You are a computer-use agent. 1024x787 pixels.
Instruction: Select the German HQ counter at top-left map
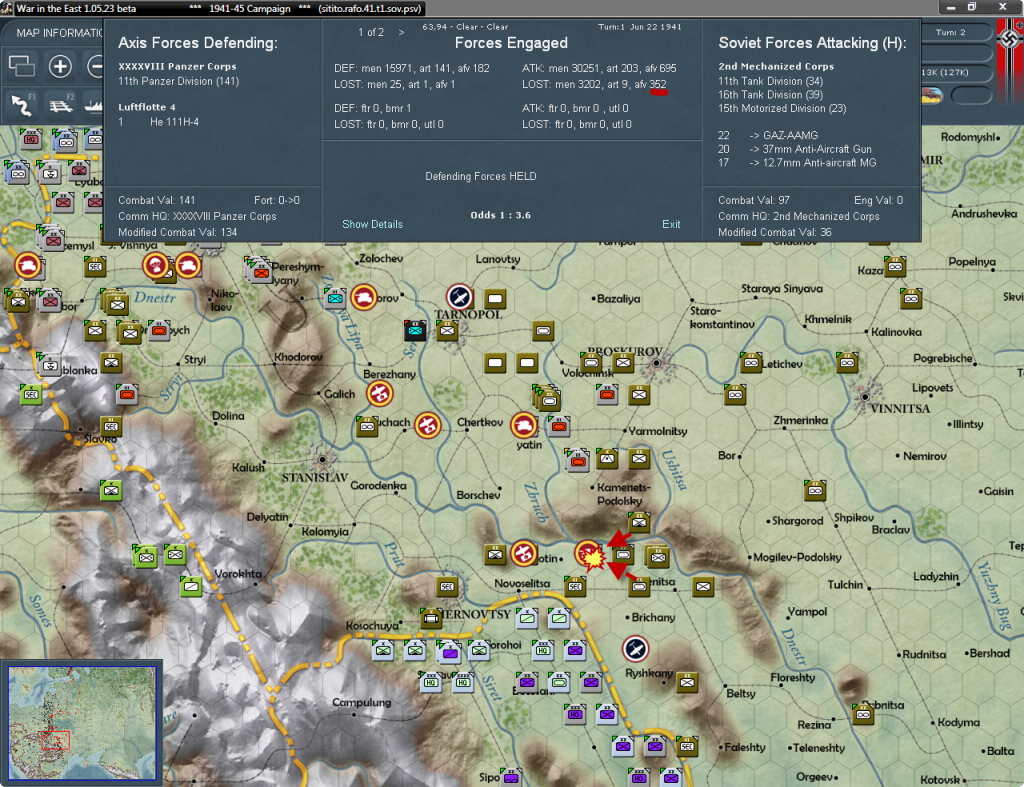[x=31, y=138]
